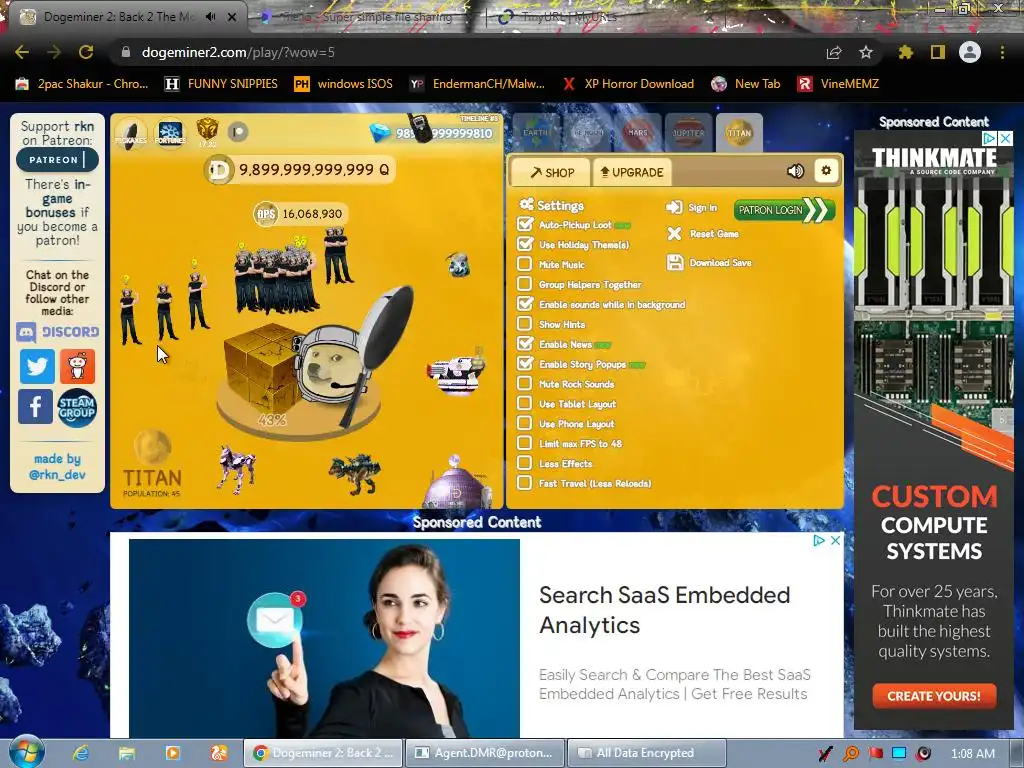Click the @rkn_dev link
The image size is (1024, 768).
pyautogui.click(x=57, y=475)
